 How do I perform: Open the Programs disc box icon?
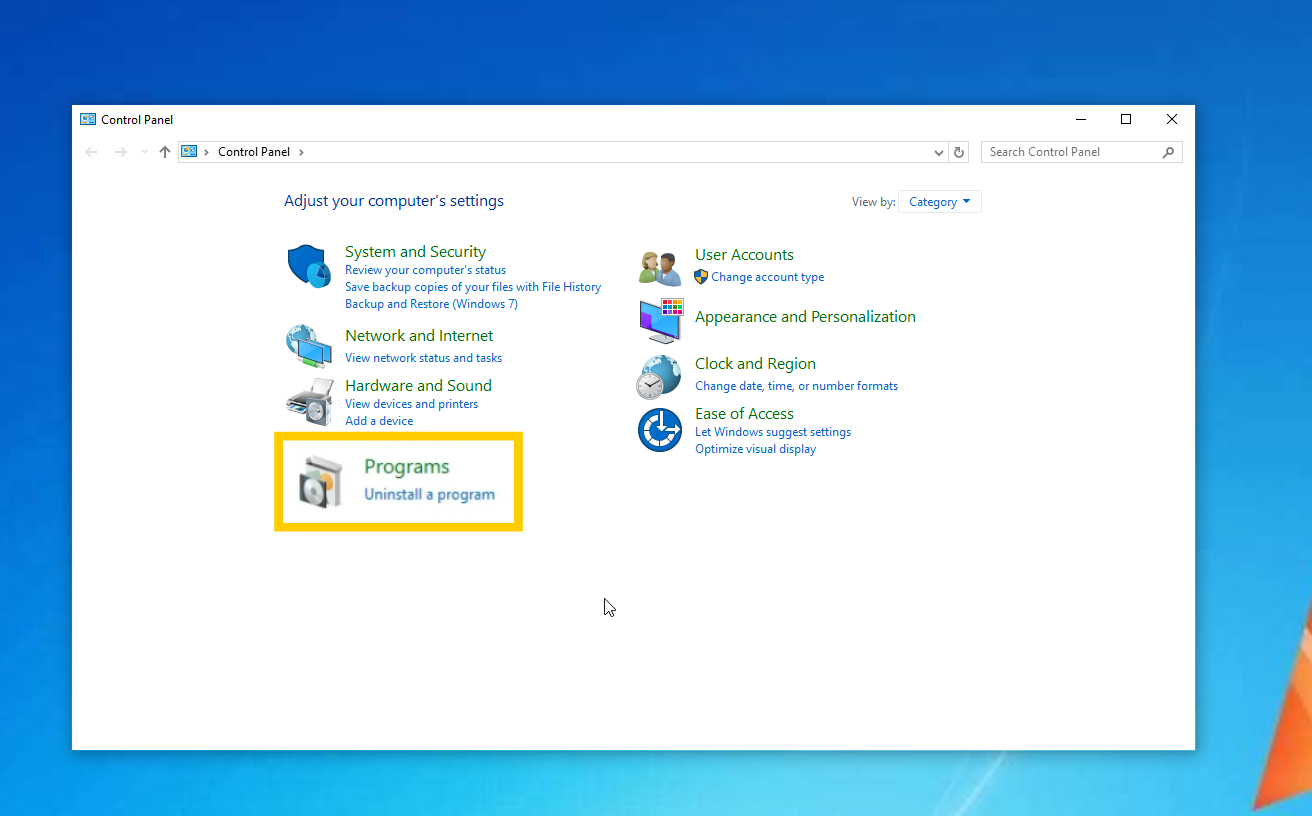pyautogui.click(x=322, y=481)
